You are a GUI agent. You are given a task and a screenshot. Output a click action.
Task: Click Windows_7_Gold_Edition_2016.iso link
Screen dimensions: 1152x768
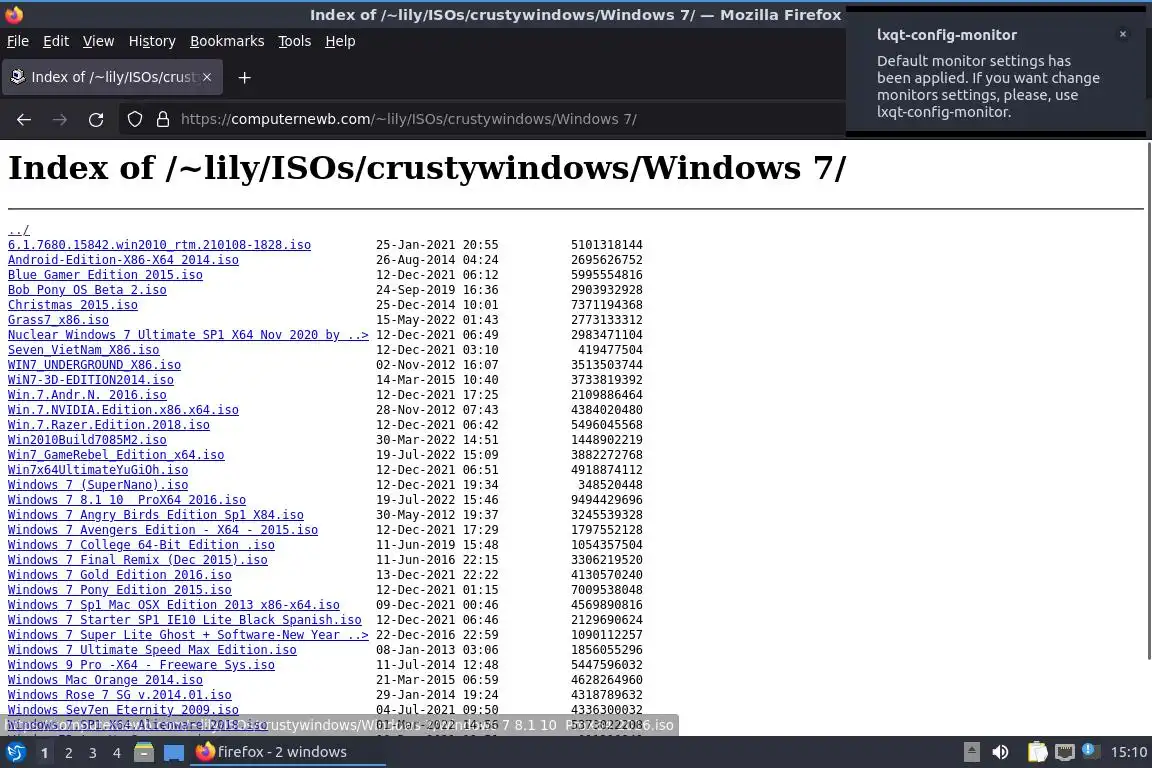tap(120, 575)
